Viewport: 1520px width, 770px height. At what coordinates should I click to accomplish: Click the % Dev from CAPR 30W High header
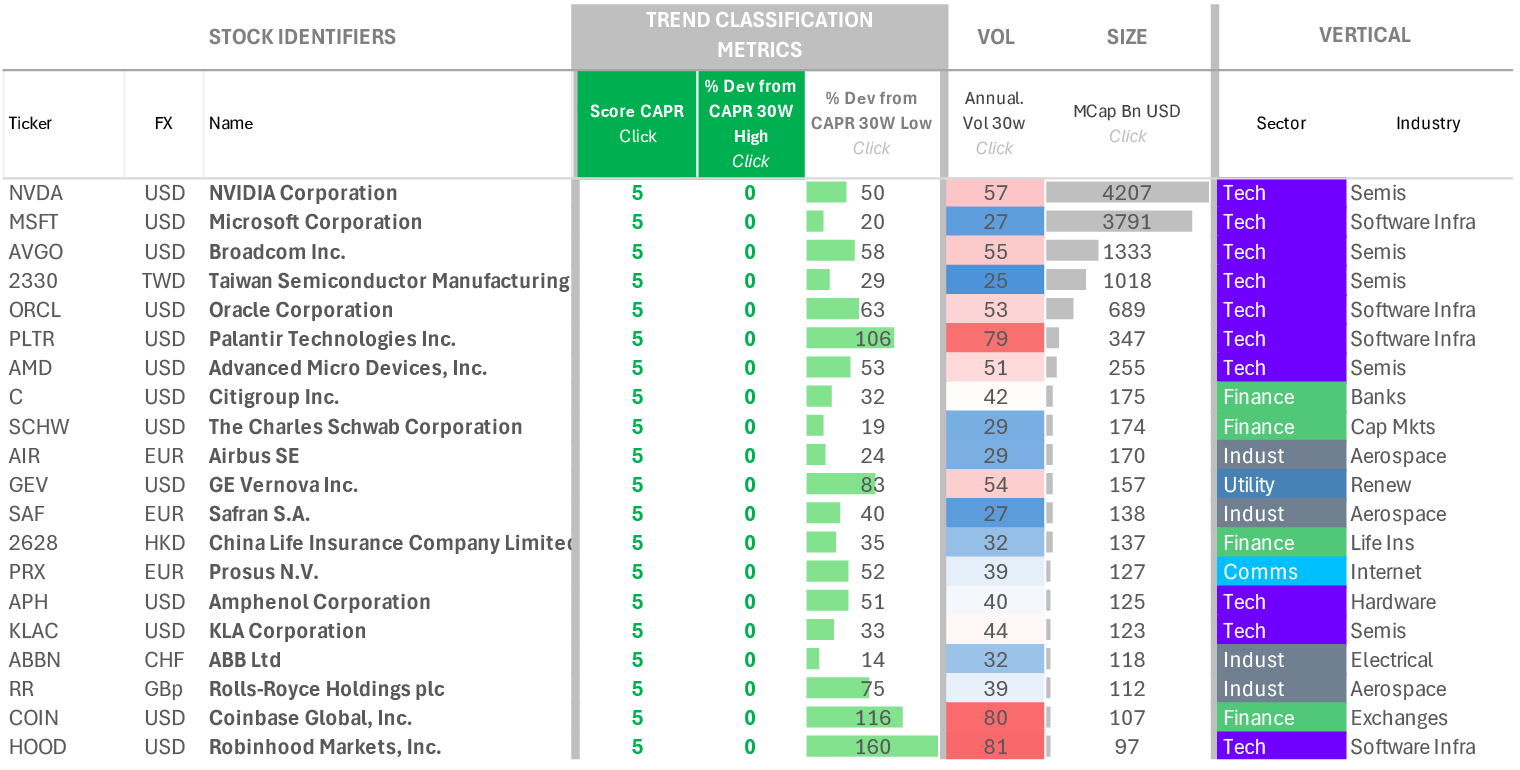[x=751, y=124]
